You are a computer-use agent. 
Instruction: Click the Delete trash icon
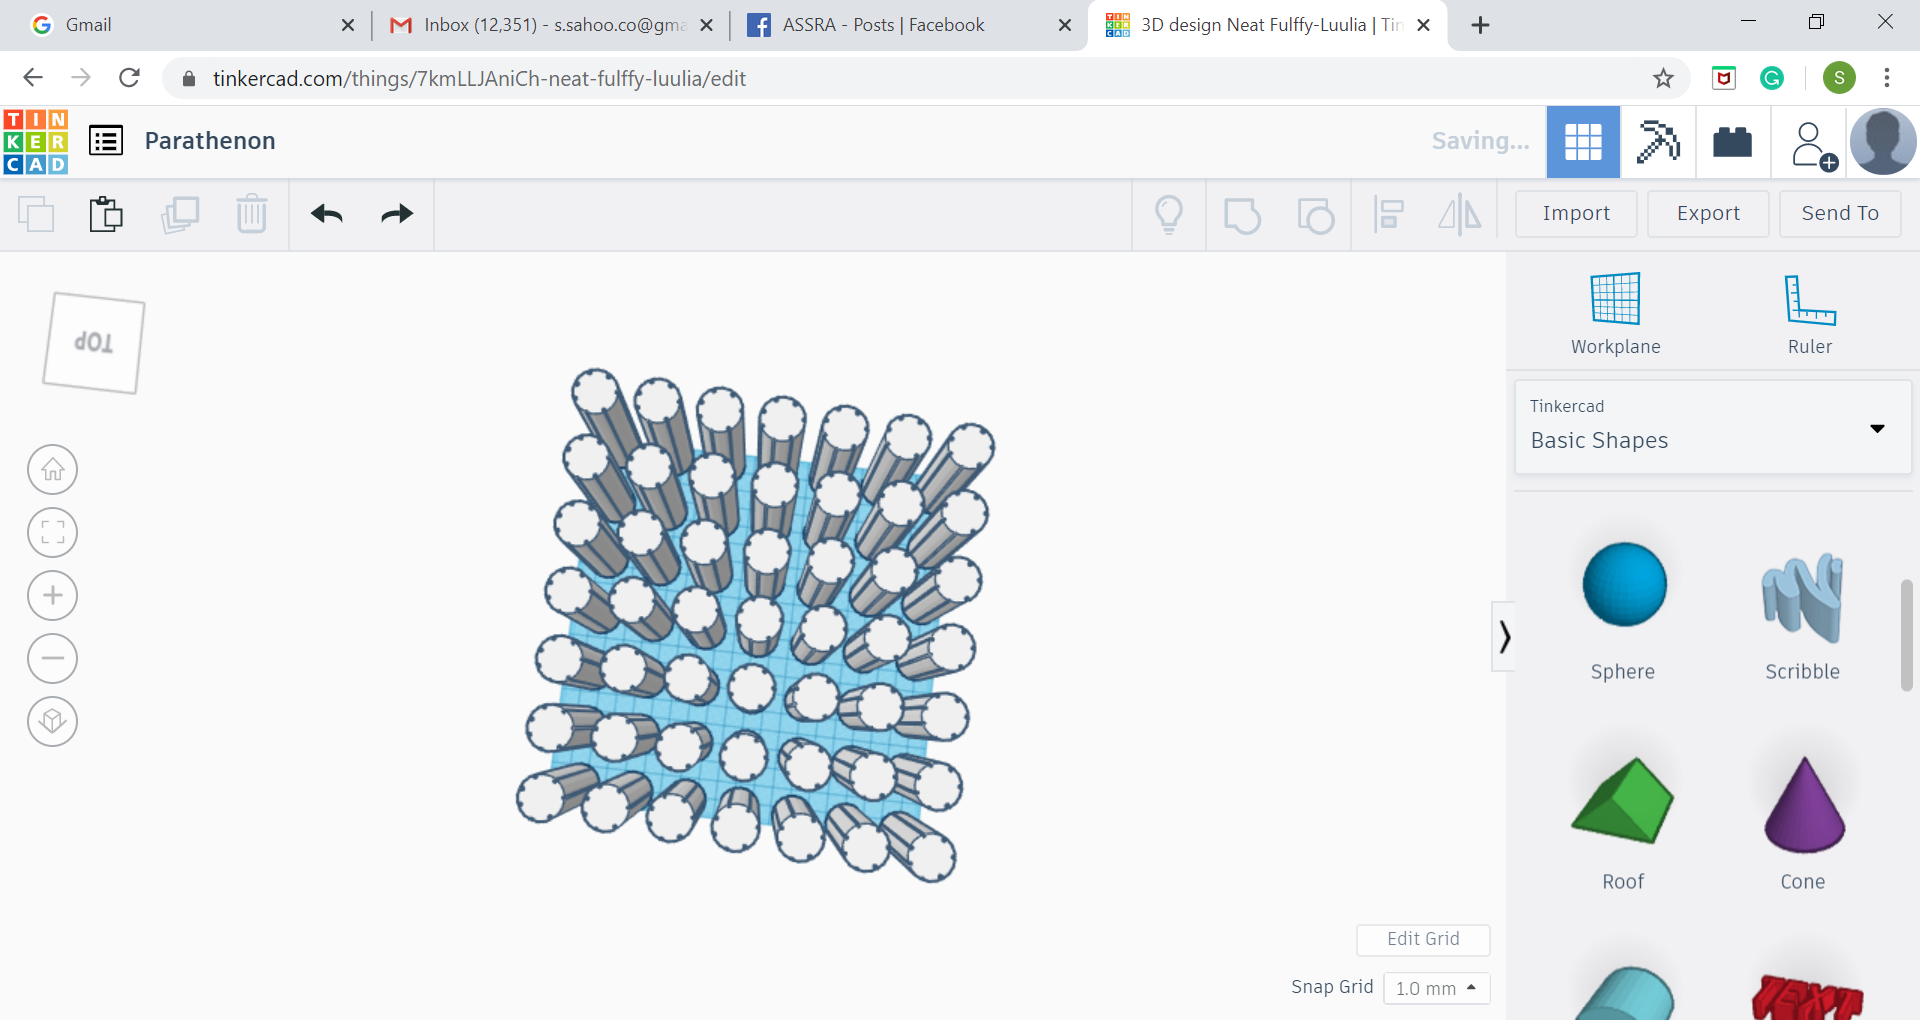click(252, 214)
